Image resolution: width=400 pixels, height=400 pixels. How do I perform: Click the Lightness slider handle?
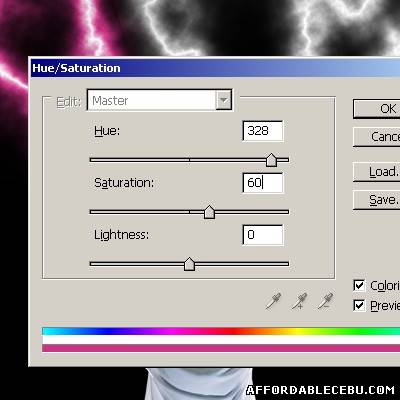point(189,264)
